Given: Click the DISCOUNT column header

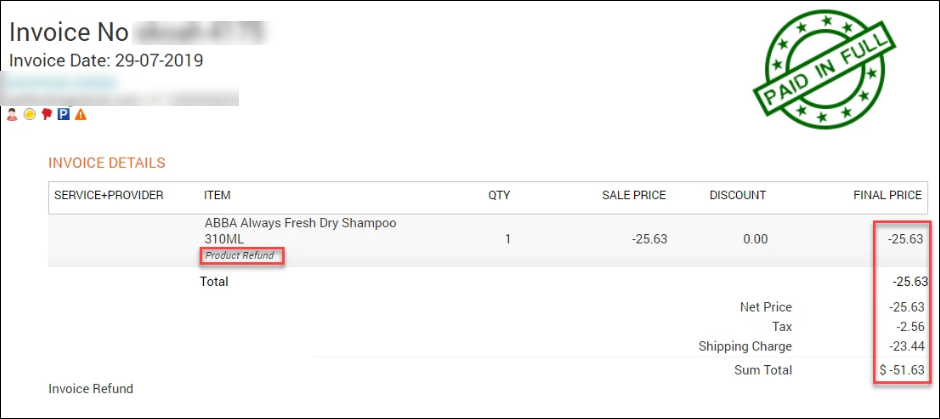Looking at the screenshot, I should point(738,195).
